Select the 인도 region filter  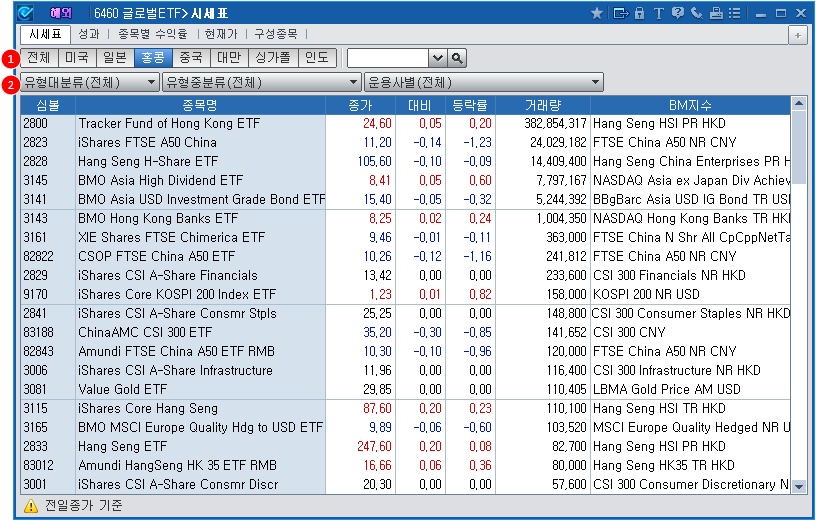tap(317, 57)
